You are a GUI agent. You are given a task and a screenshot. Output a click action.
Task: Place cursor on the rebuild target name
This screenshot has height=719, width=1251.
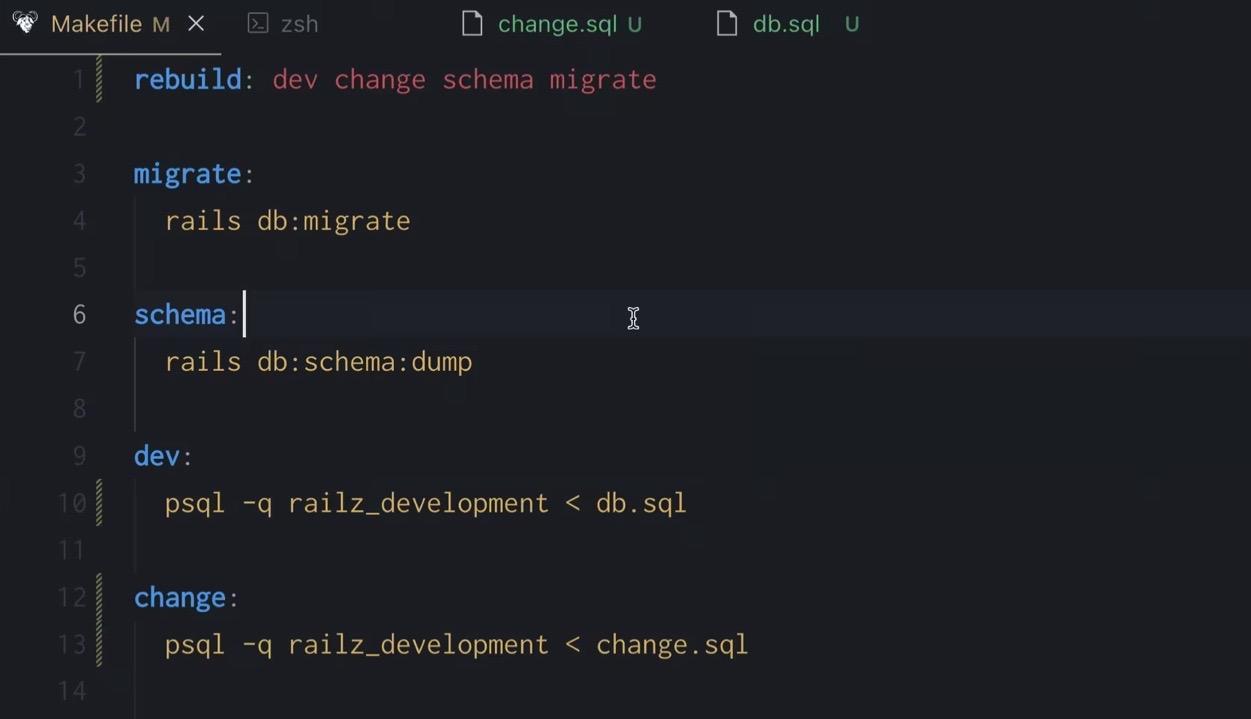pyautogui.click(x=187, y=80)
